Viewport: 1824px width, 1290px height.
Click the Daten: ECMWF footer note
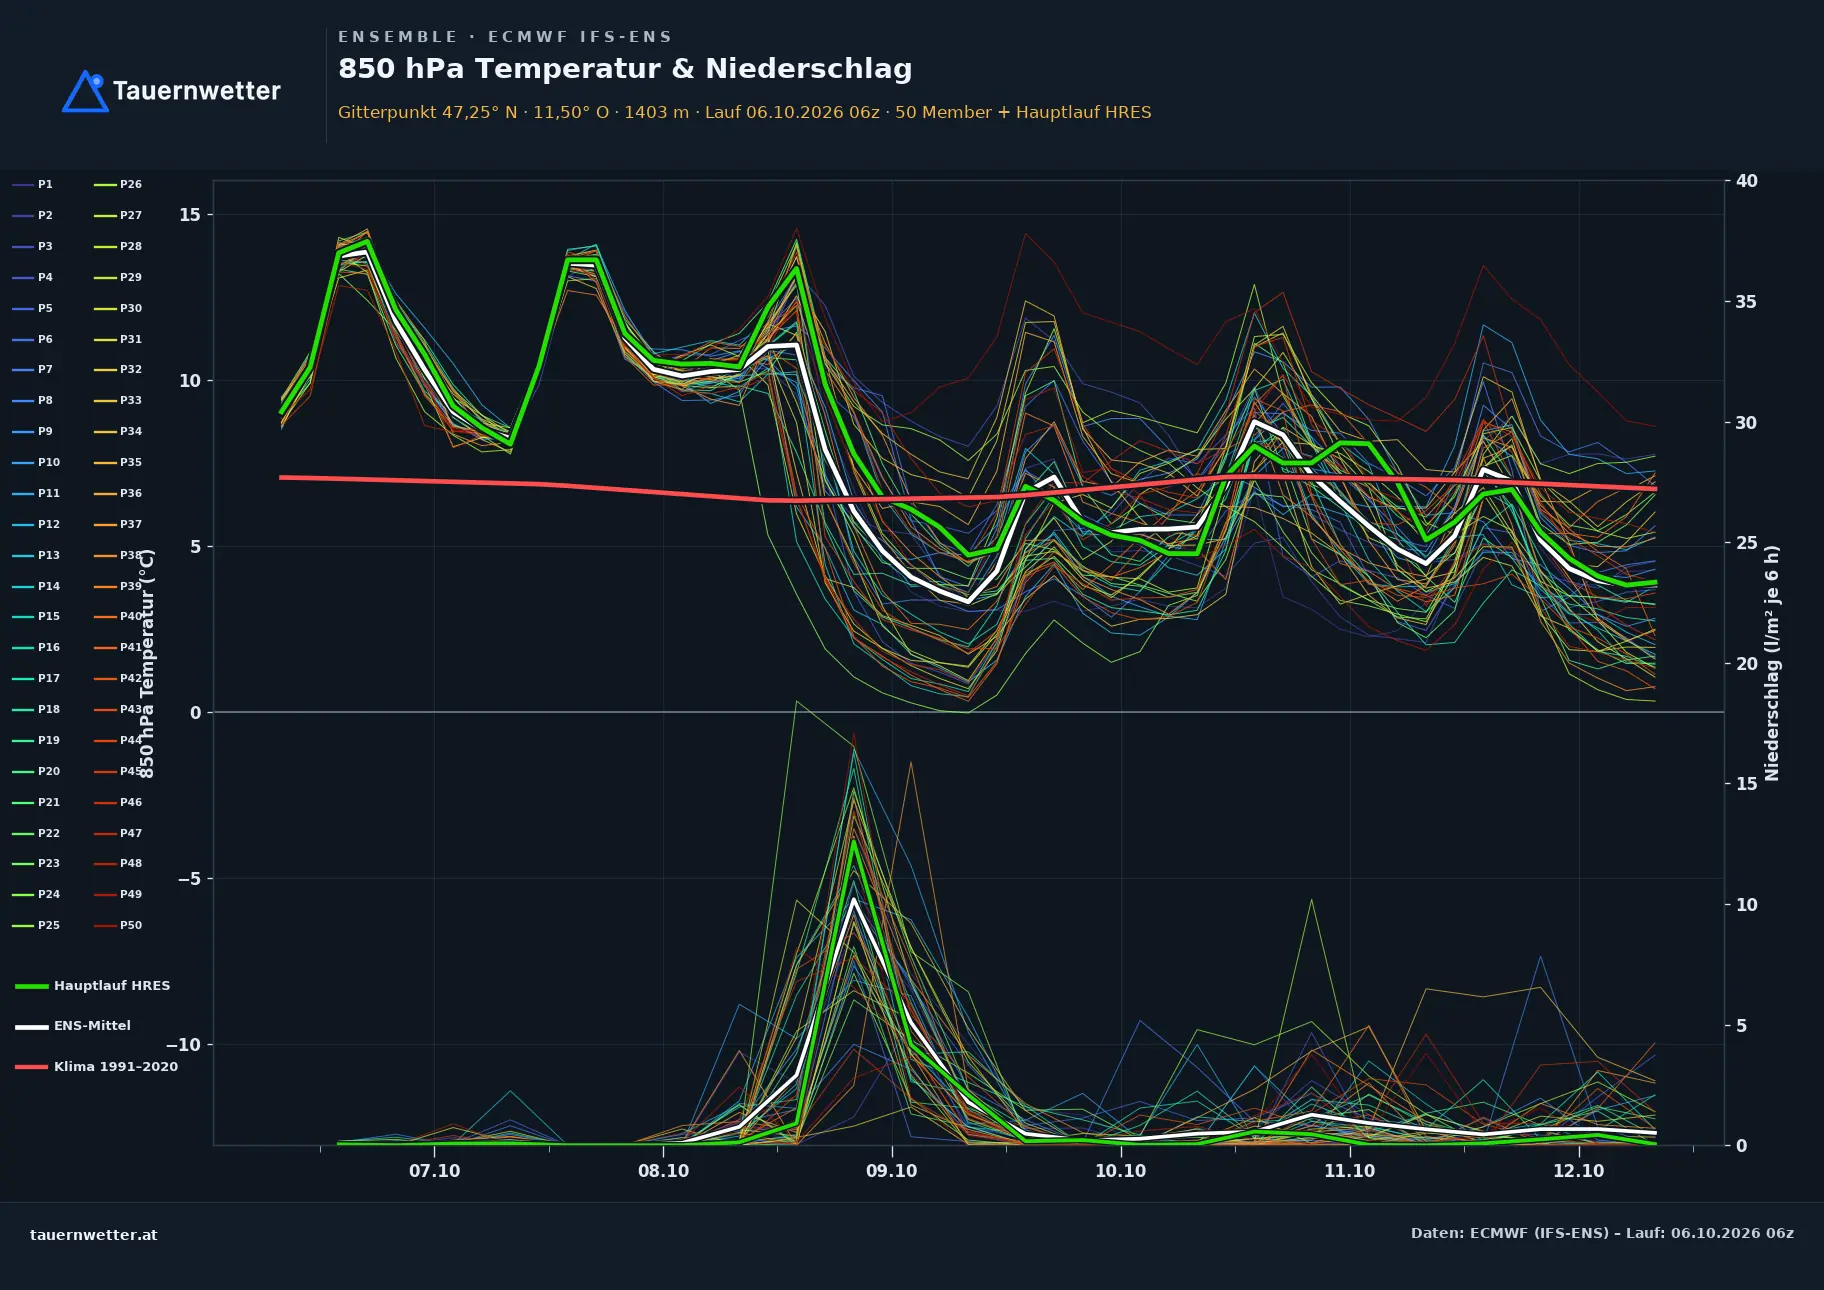(1602, 1234)
